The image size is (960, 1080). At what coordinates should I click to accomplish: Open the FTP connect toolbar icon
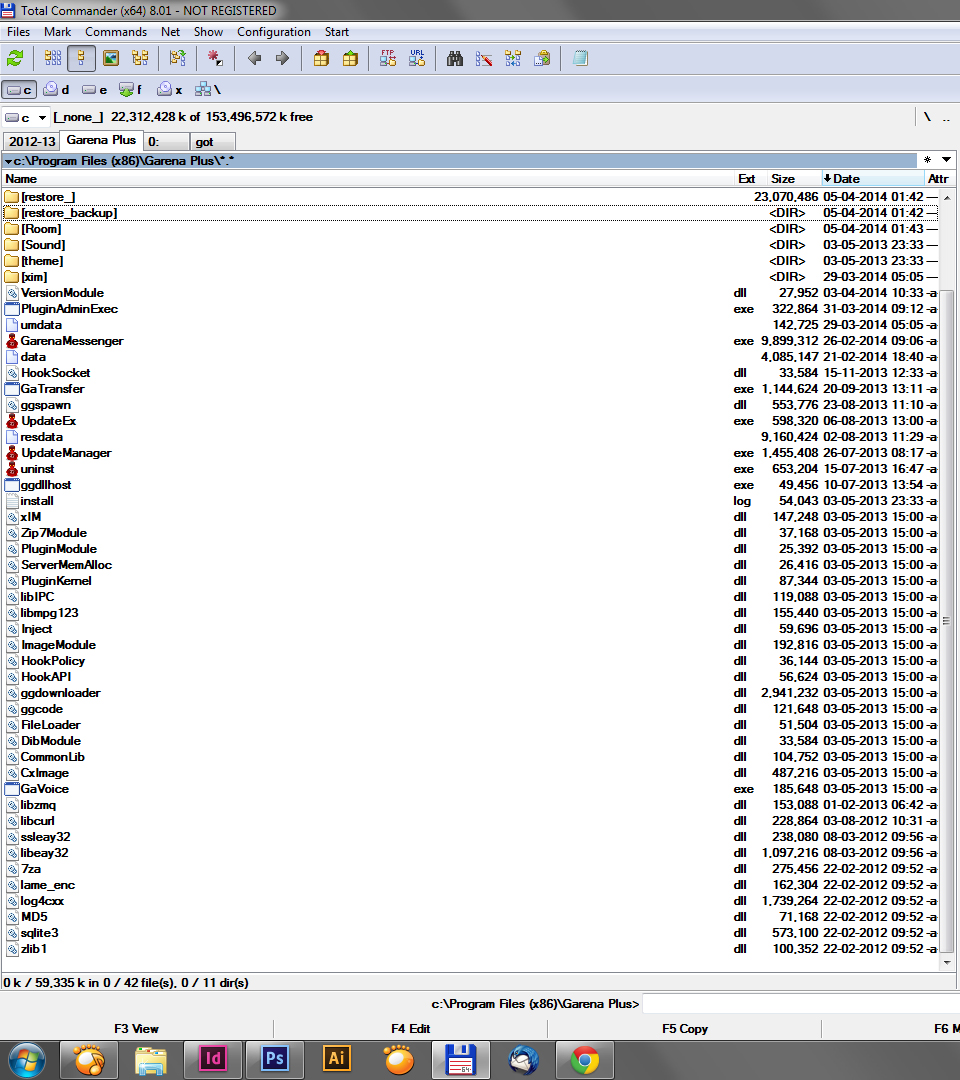click(x=388, y=59)
